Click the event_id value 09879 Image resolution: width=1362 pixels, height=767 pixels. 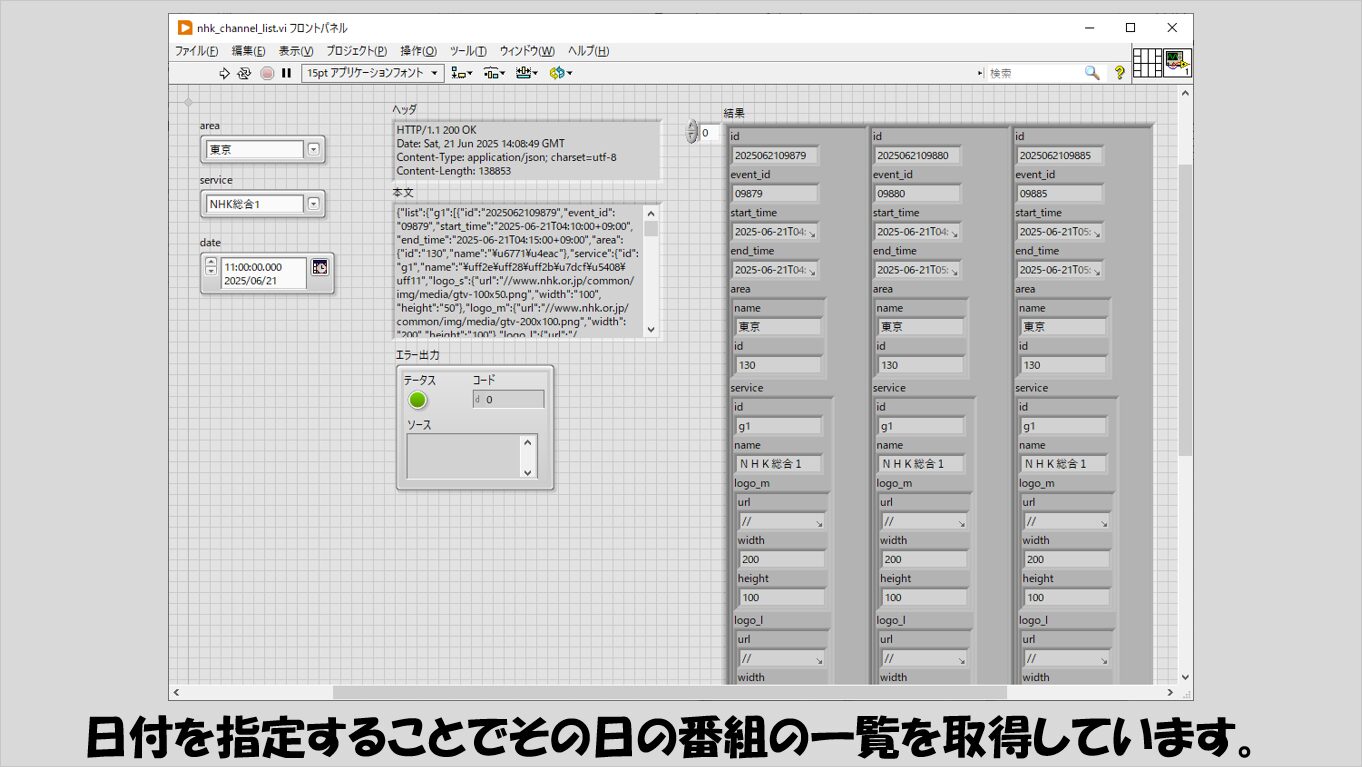(x=776, y=193)
